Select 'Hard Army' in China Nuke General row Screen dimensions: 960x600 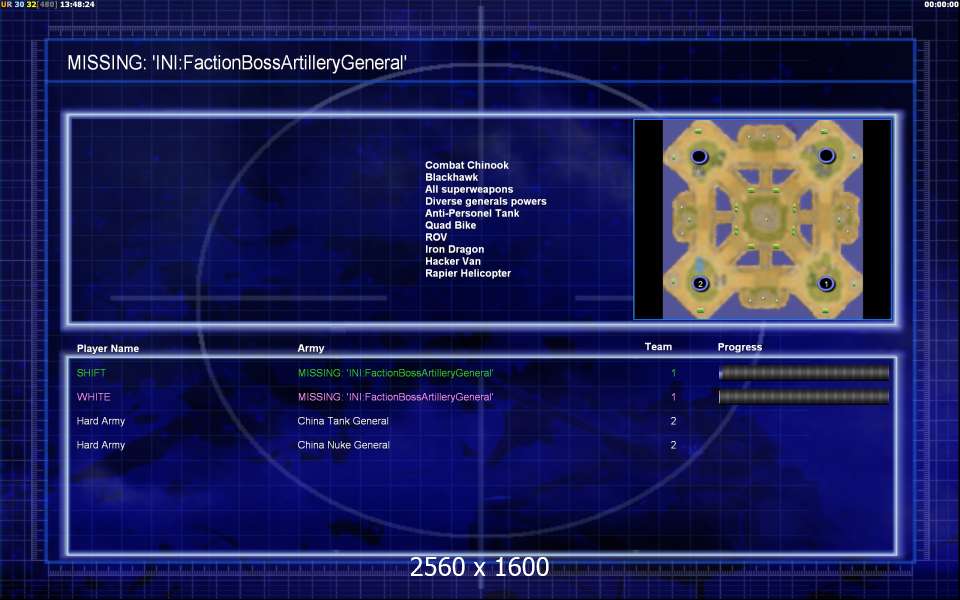(100, 445)
